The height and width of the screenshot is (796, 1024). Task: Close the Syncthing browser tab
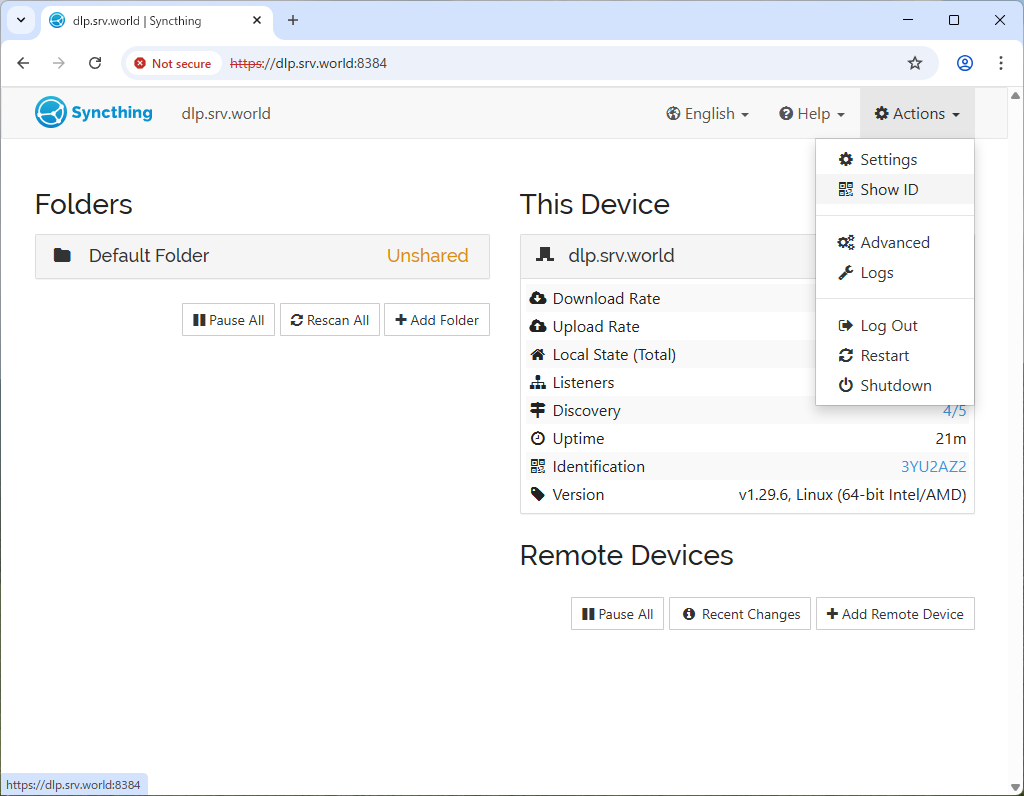coord(257,20)
